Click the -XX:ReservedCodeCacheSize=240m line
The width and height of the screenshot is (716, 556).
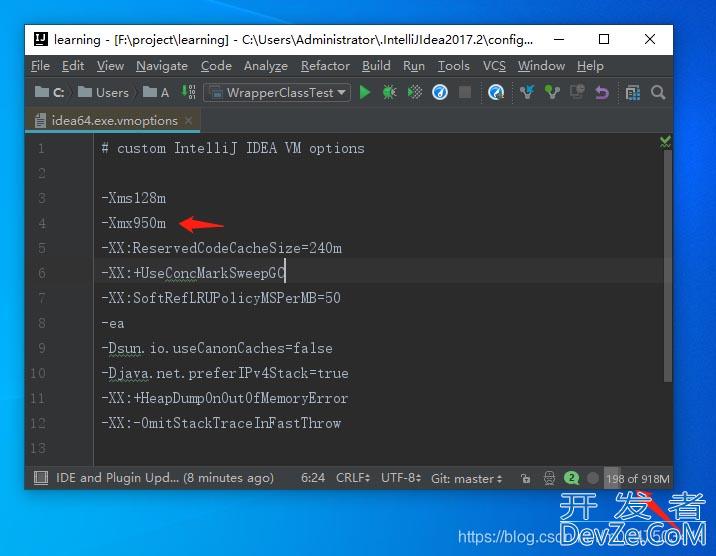coord(221,248)
